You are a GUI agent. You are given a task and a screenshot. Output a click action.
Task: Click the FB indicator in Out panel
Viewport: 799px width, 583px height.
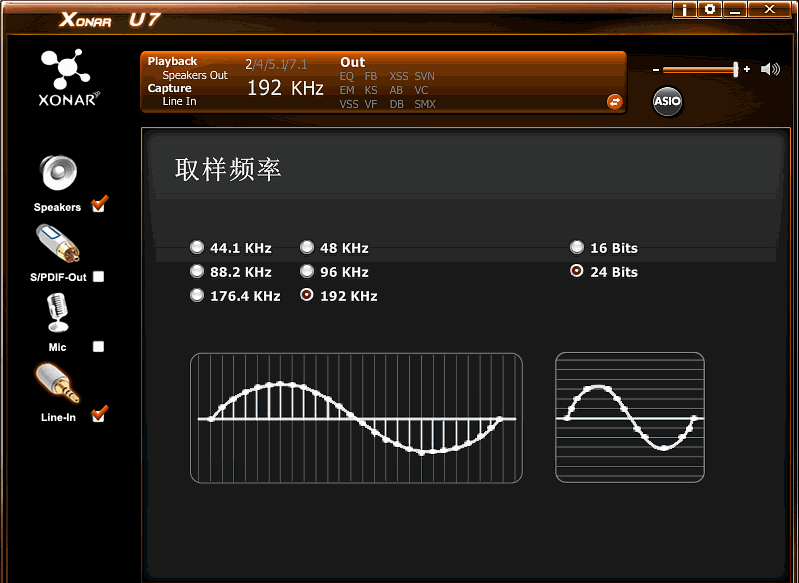coord(370,76)
